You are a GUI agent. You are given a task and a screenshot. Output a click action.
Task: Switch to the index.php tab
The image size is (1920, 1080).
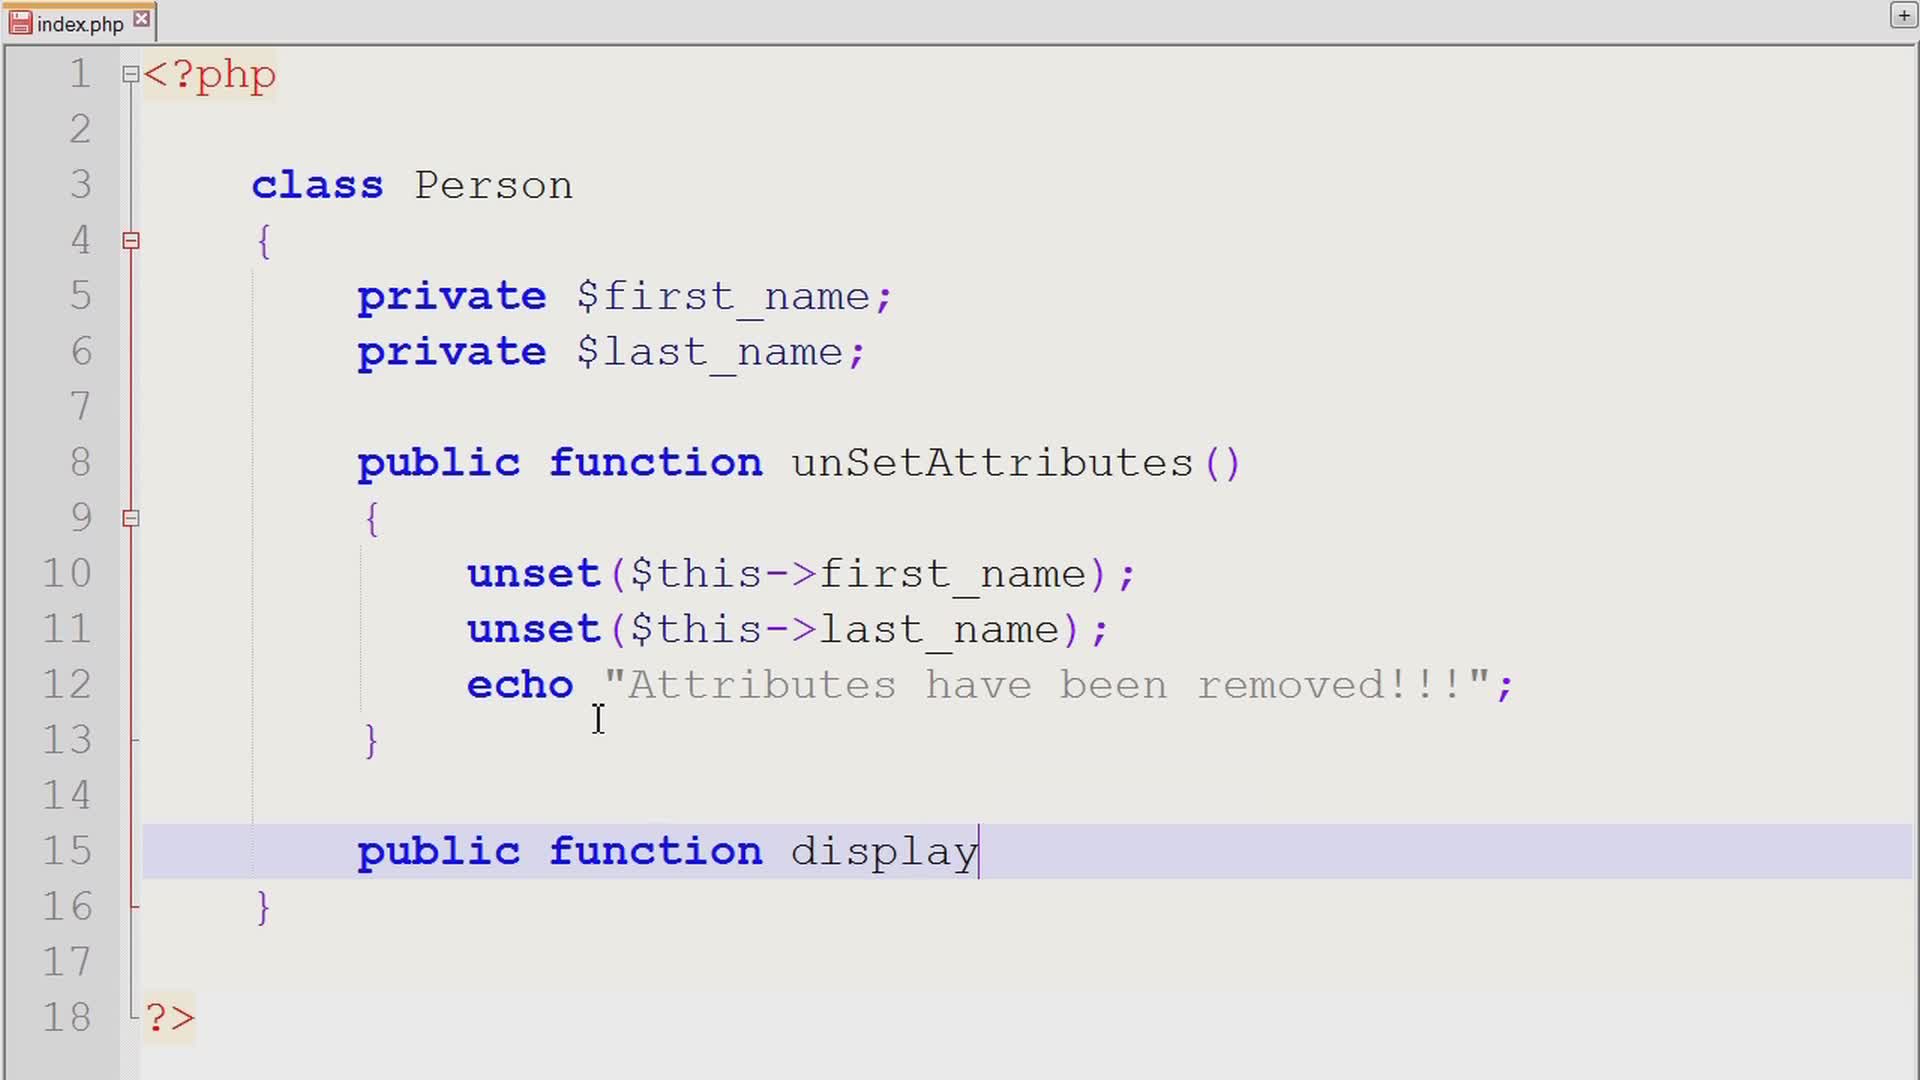coord(80,24)
